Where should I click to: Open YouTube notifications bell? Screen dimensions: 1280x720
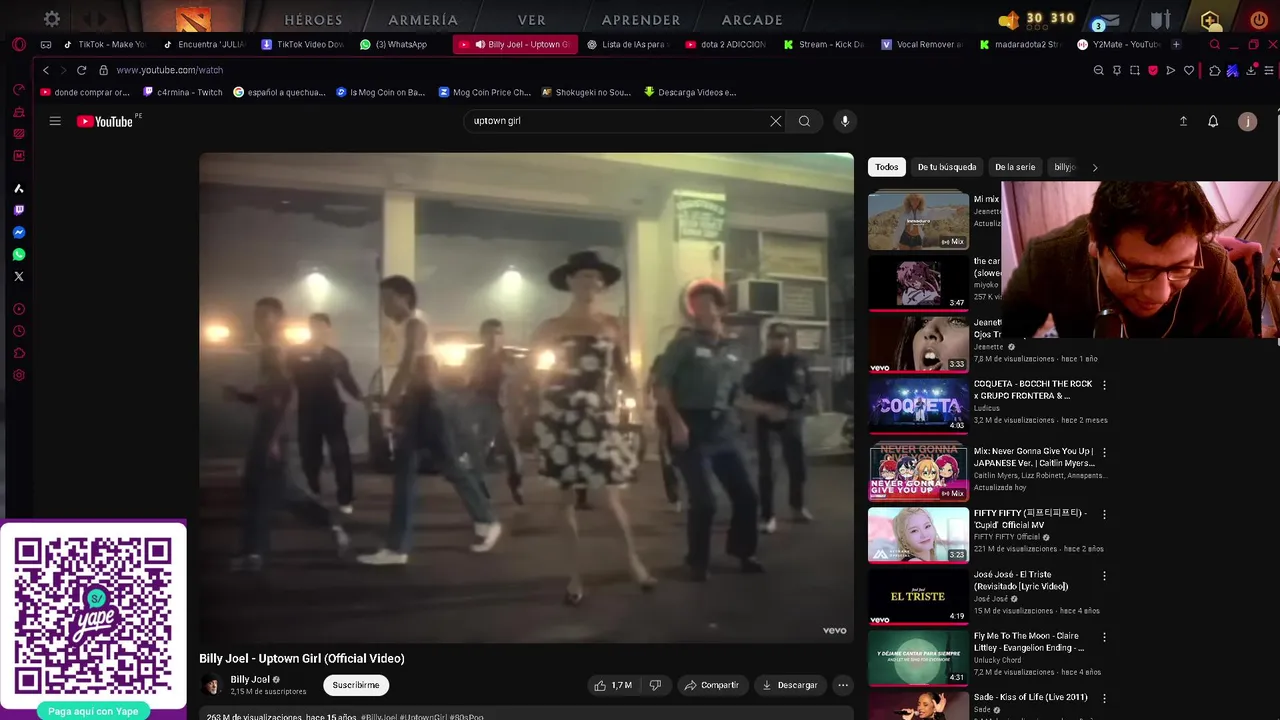click(1213, 121)
